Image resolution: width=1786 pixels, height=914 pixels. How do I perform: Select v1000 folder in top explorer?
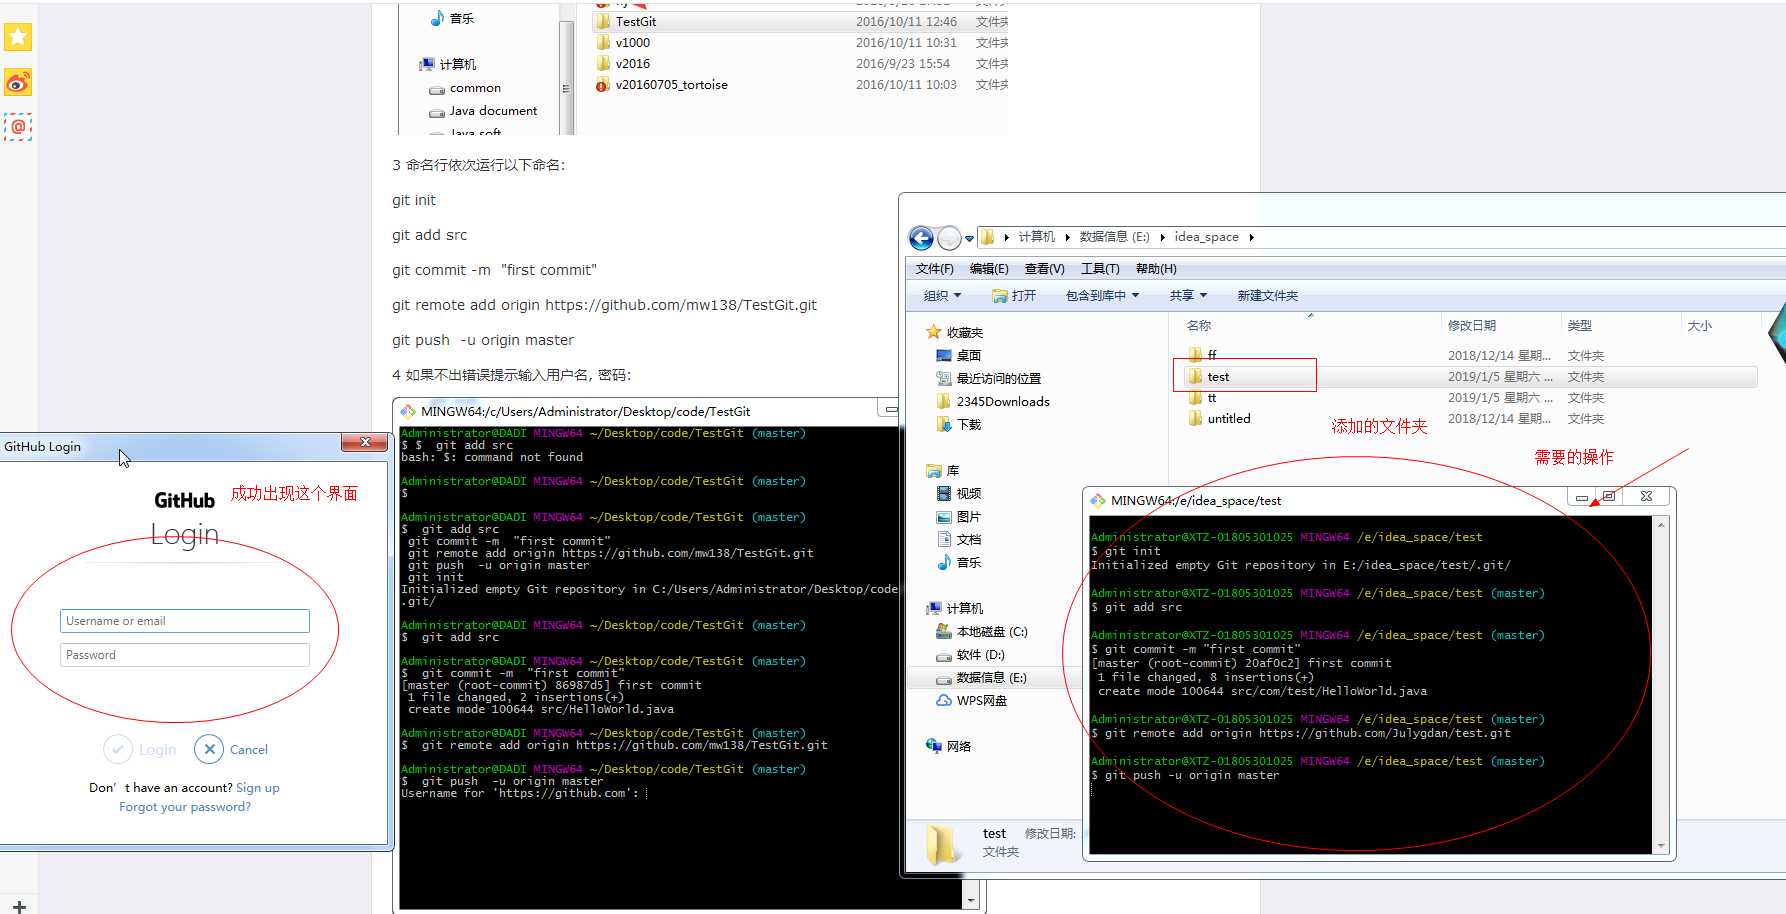click(623, 42)
